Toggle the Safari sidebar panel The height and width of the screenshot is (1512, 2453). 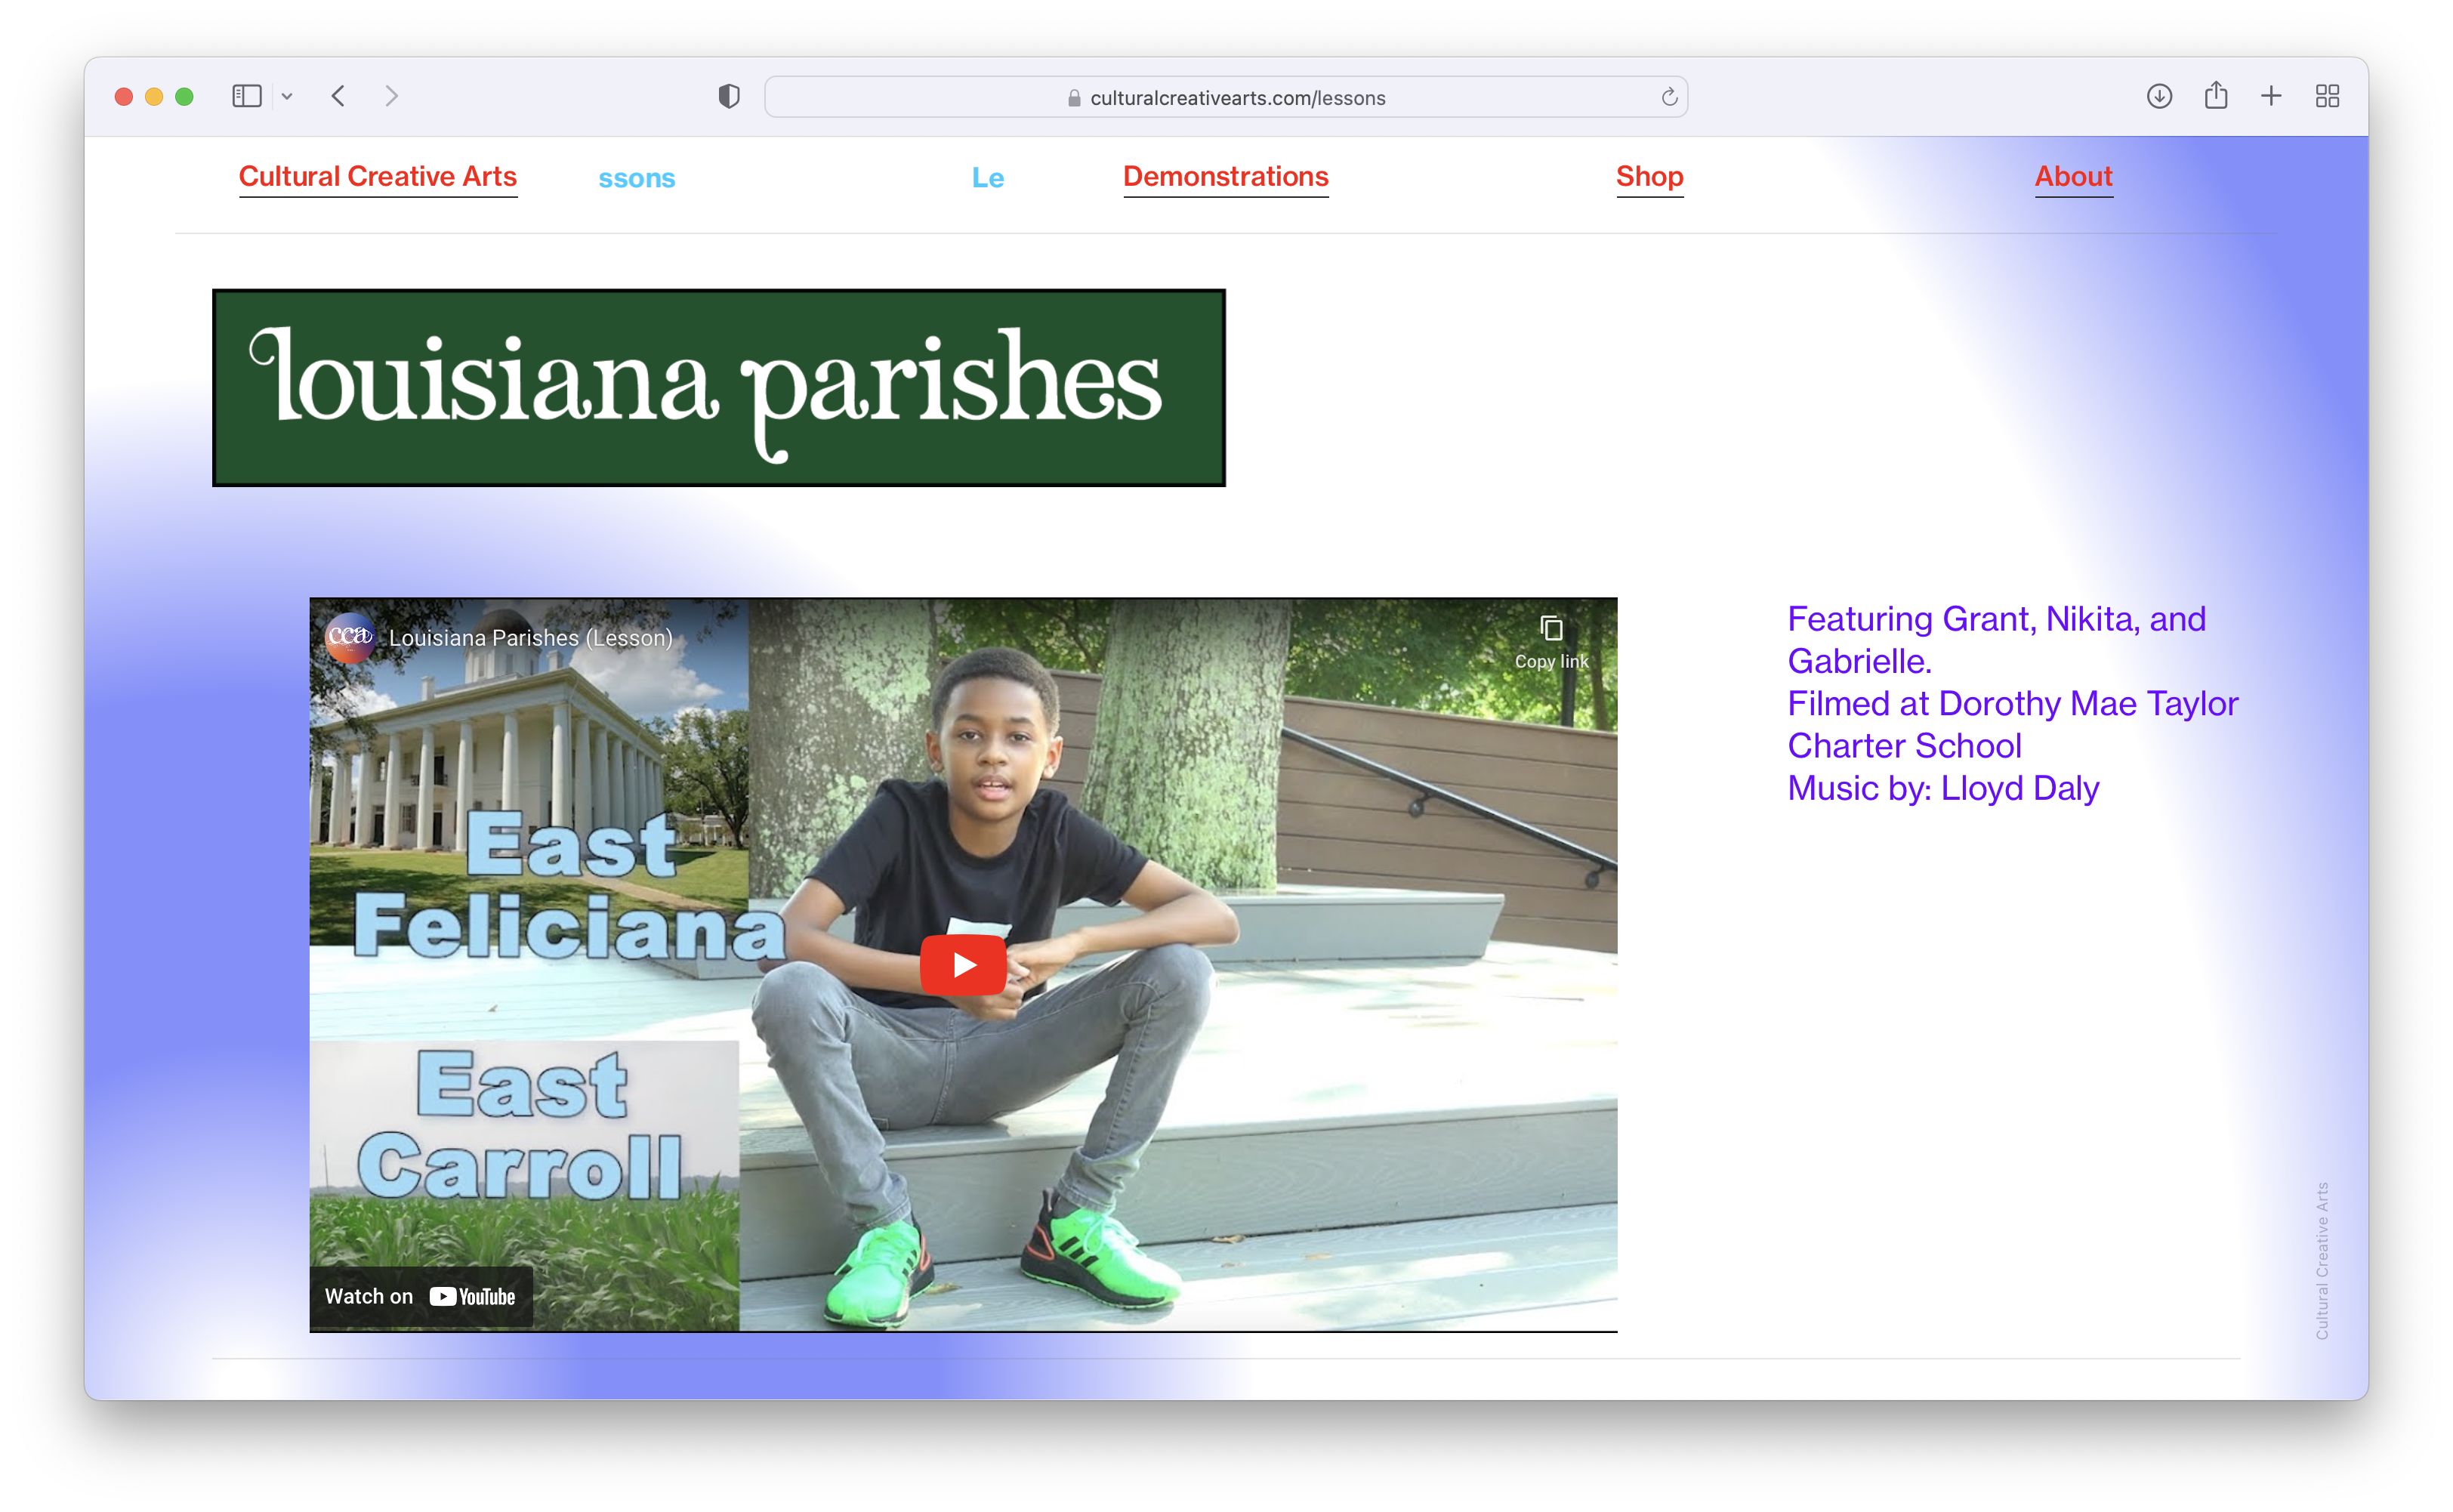tap(246, 96)
